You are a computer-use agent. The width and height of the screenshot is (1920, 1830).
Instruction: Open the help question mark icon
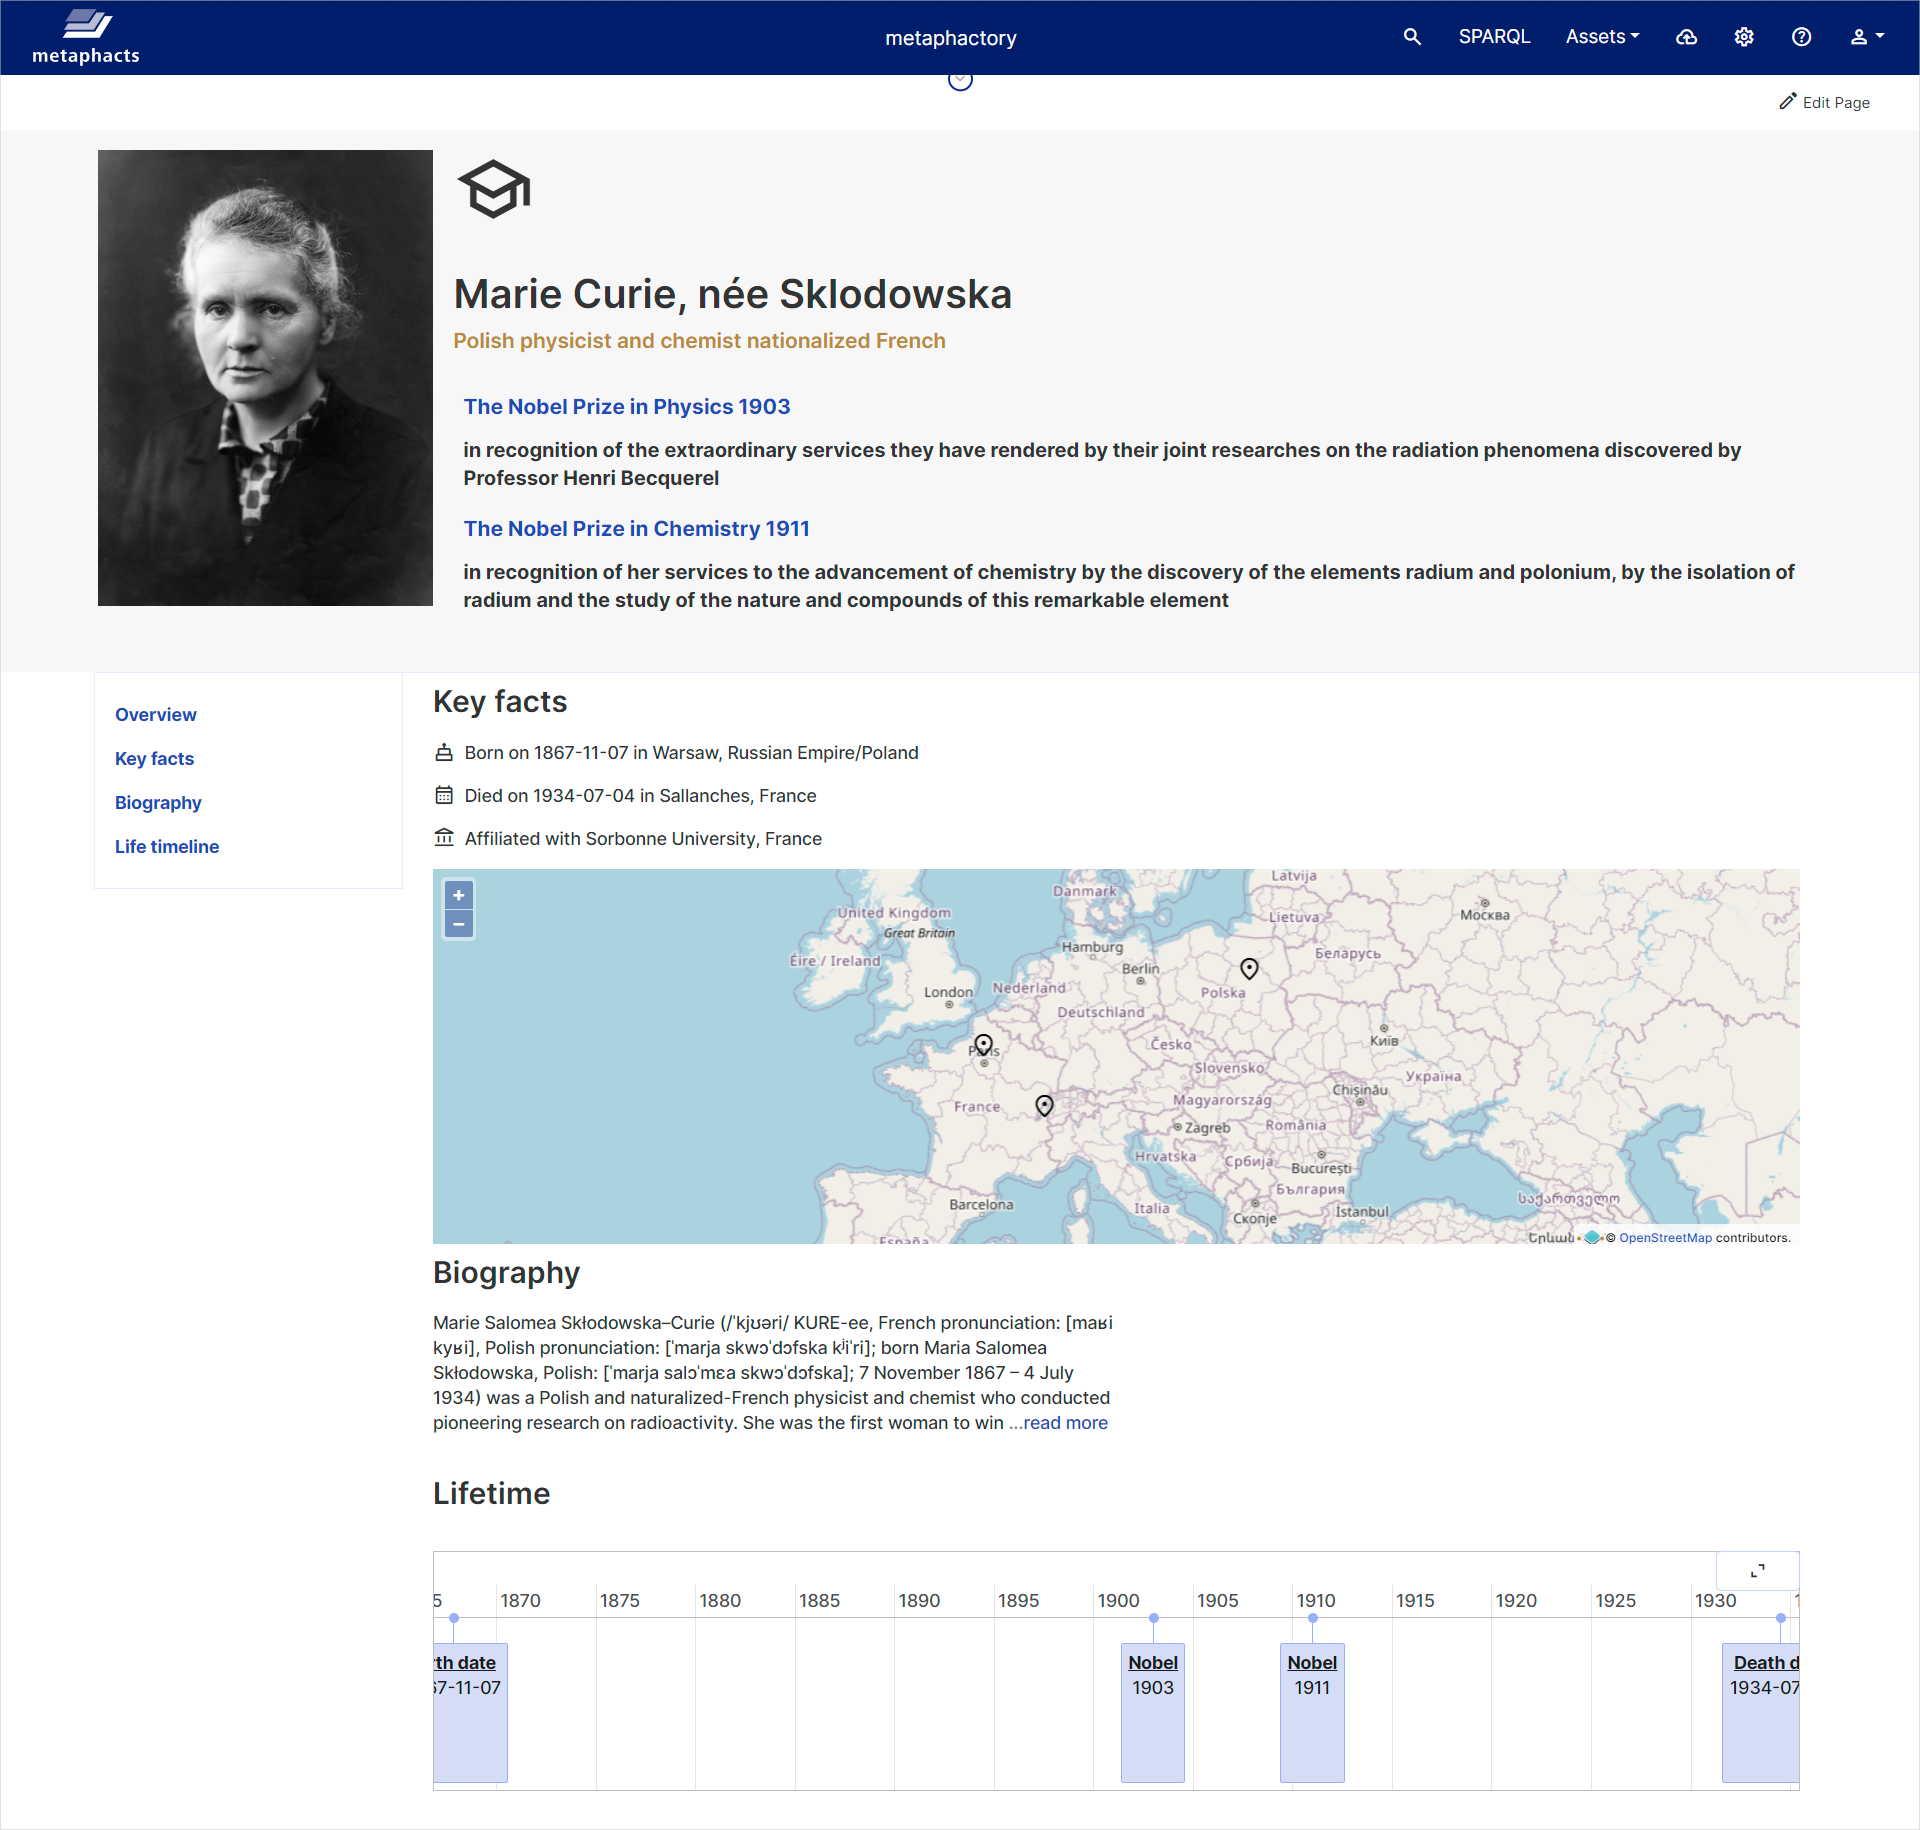click(x=1801, y=37)
